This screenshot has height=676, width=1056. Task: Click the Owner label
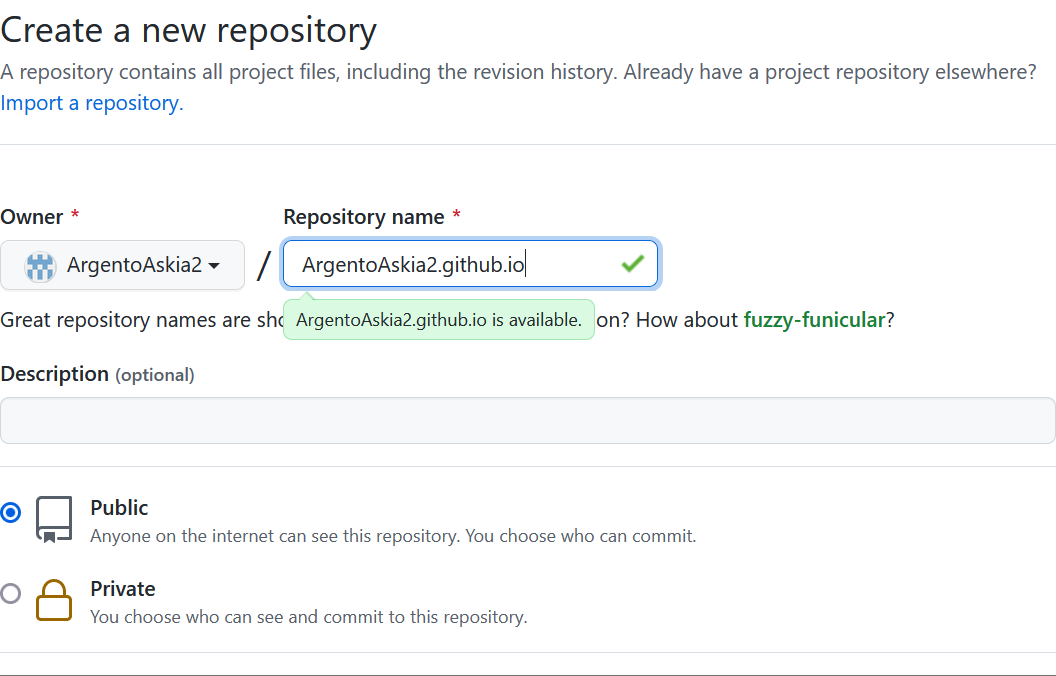[32, 217]
